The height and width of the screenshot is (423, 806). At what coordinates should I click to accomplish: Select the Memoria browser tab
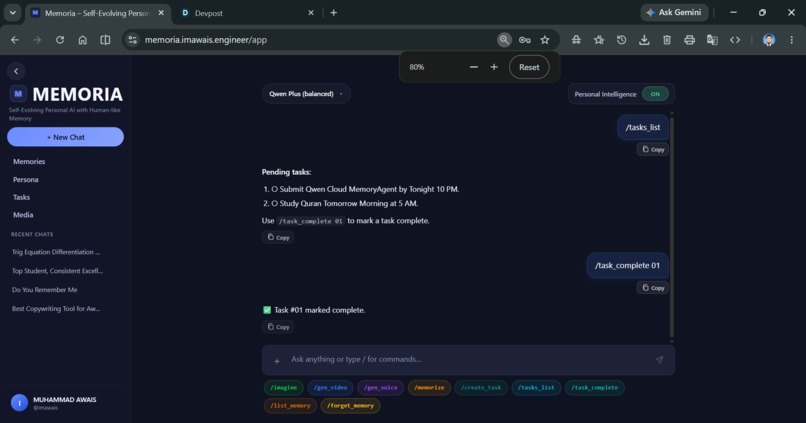point(97,13)
